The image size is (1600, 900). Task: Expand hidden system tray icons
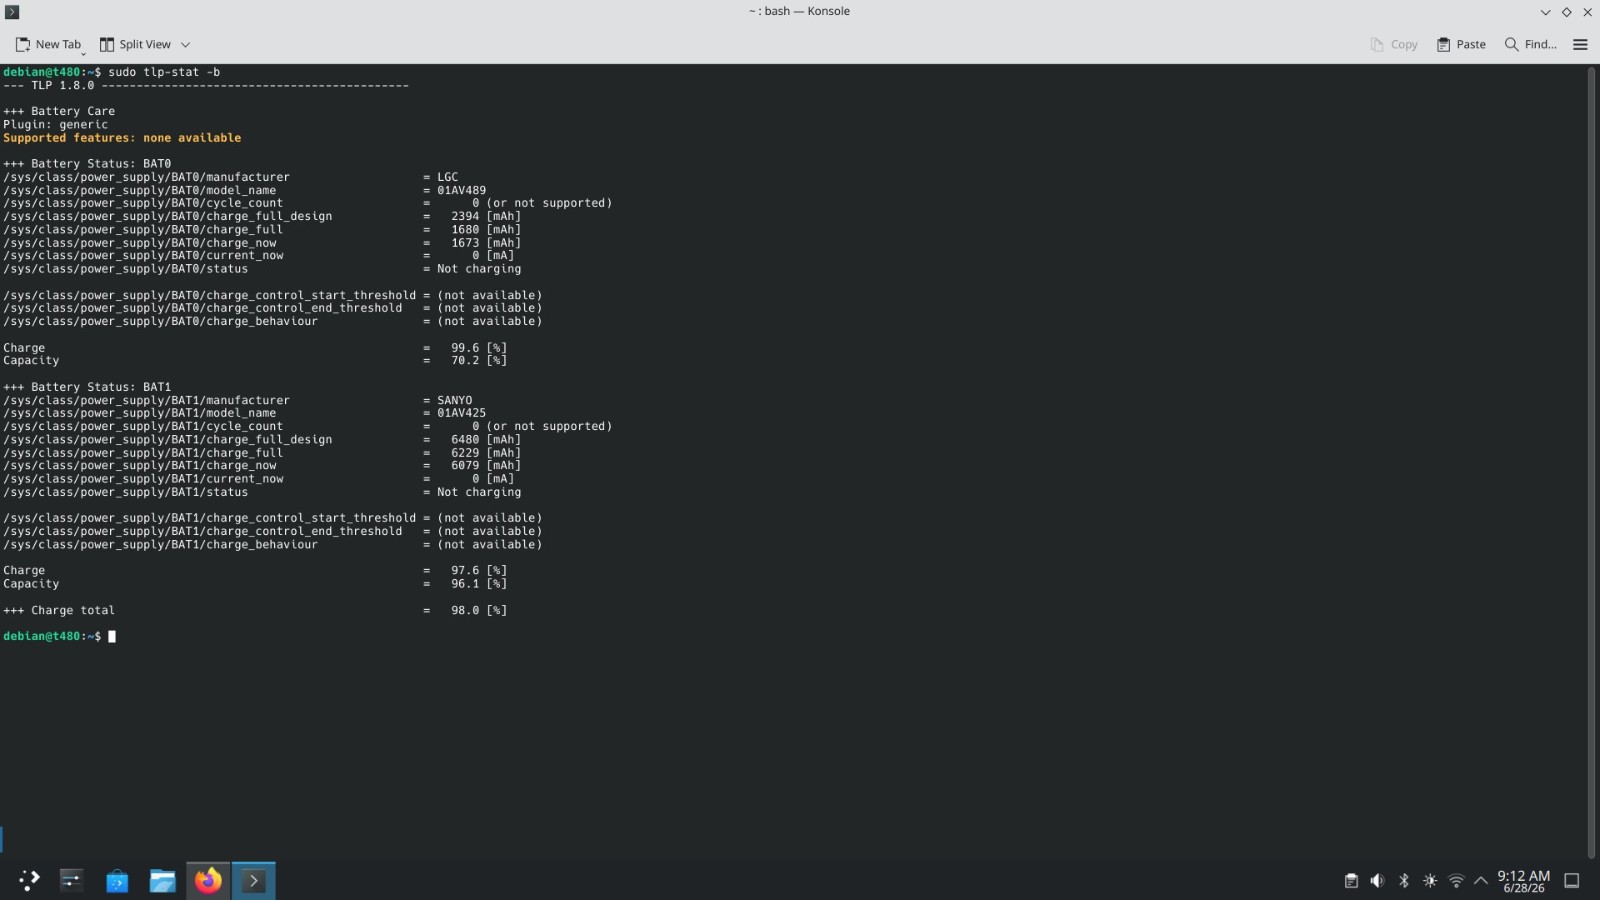tap(1481, 881)
